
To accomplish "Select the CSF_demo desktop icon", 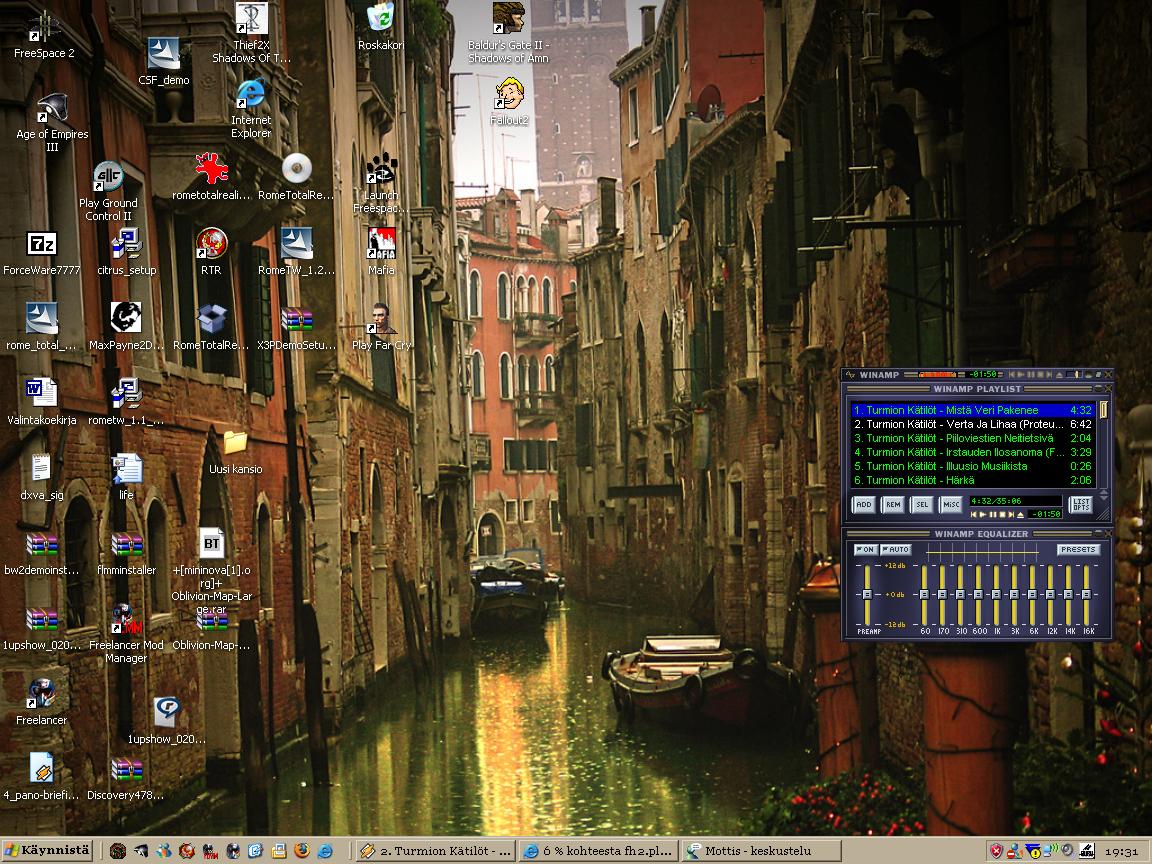I will (164, 62).
